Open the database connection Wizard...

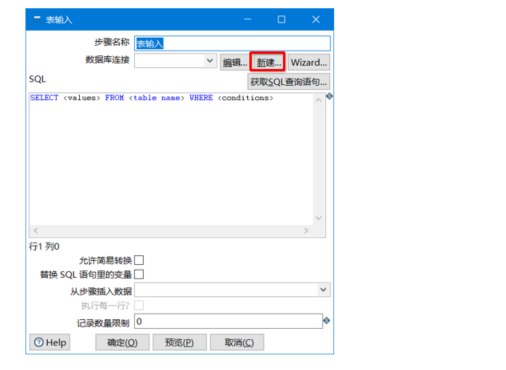(309, 62)
